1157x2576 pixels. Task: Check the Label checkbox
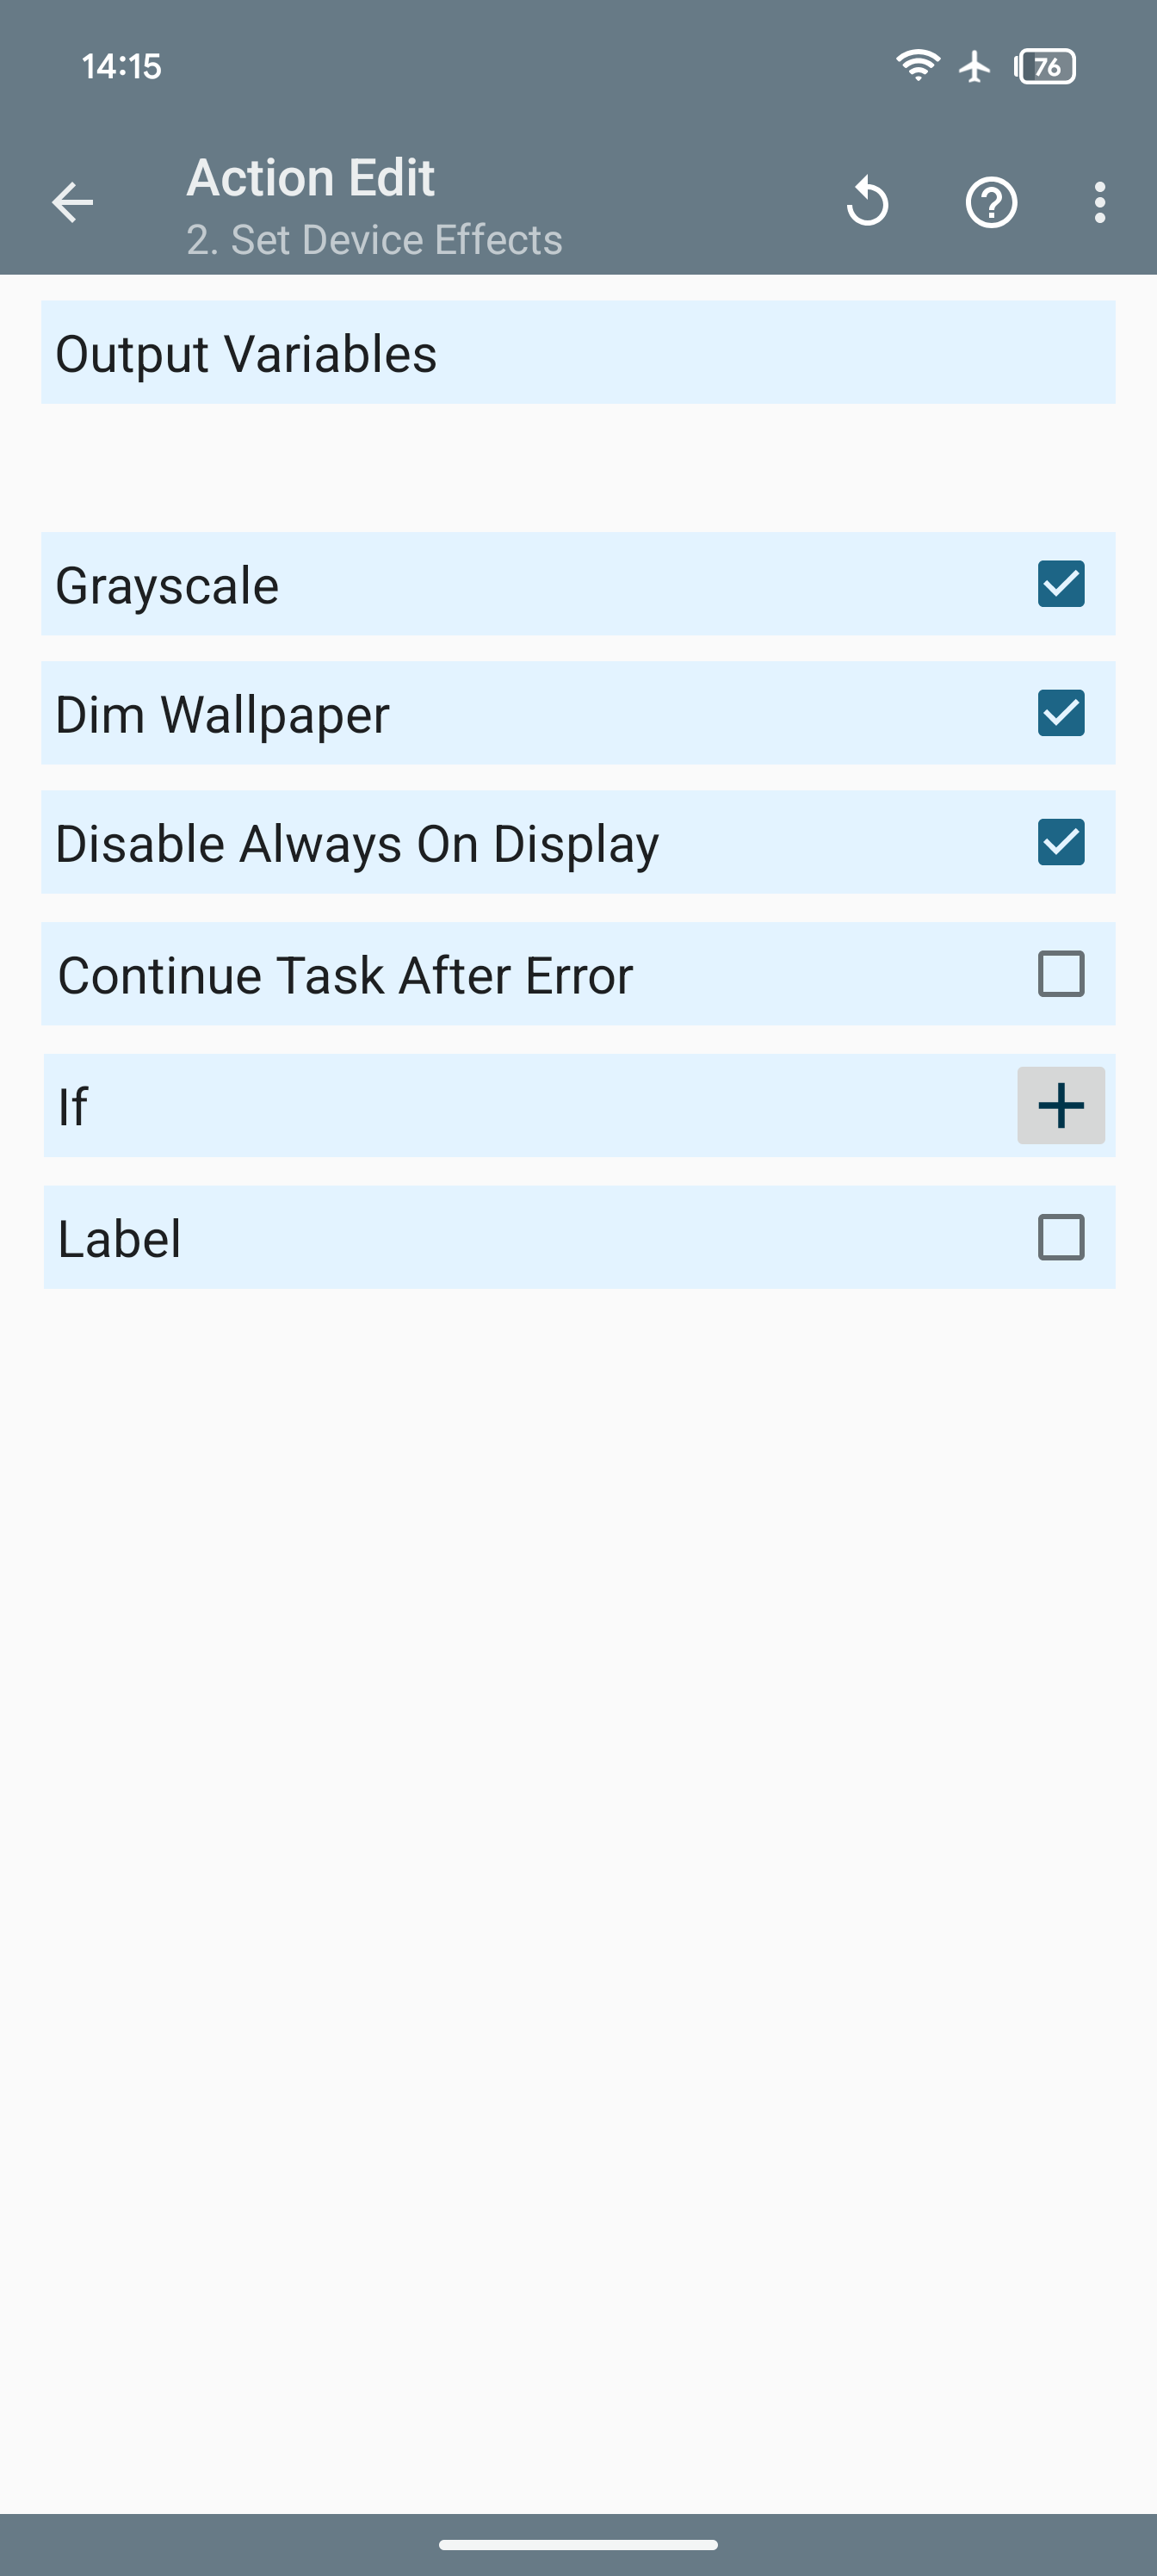(1060, 1237)
